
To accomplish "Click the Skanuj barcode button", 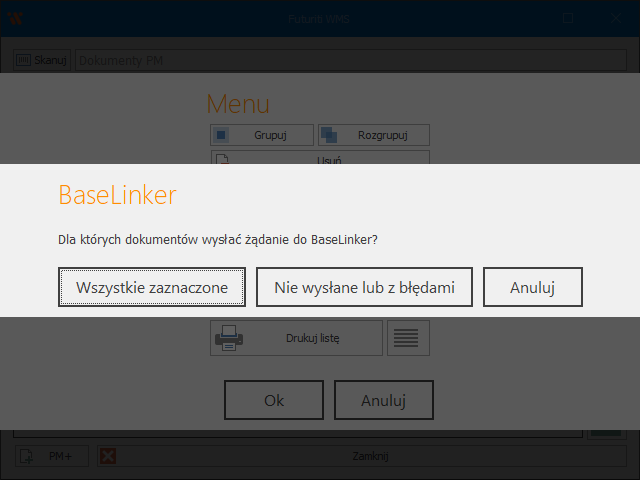I will point(42,60).
